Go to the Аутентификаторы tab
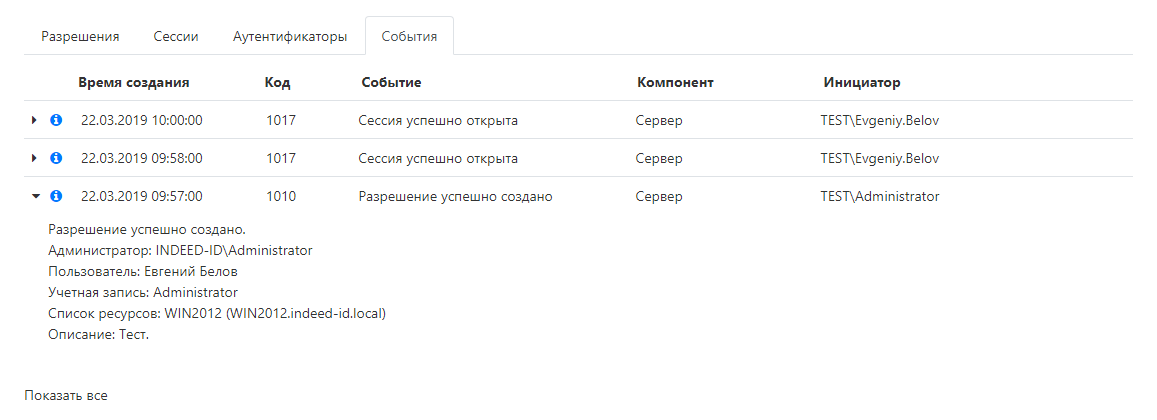 point(290,36)
